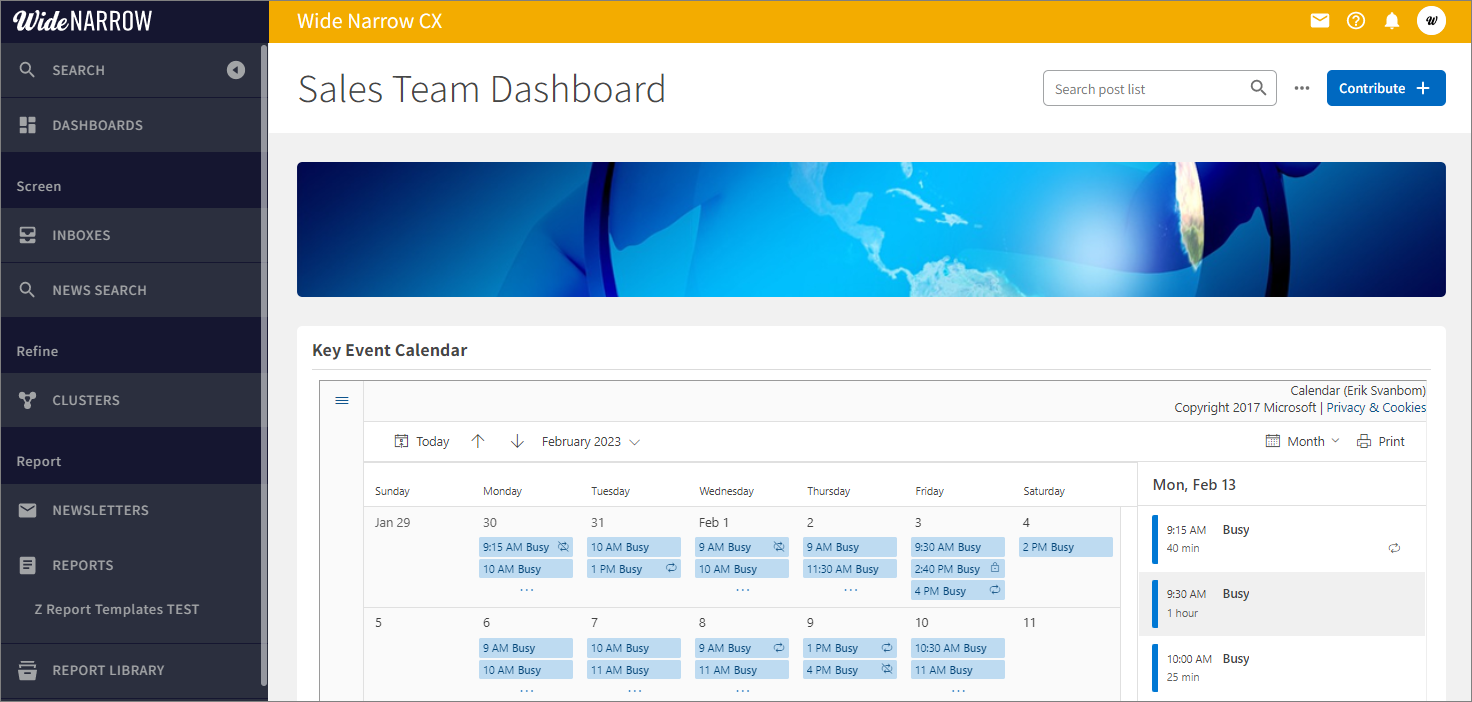Open the messages envelope icon in top bar

(1319, 20)
